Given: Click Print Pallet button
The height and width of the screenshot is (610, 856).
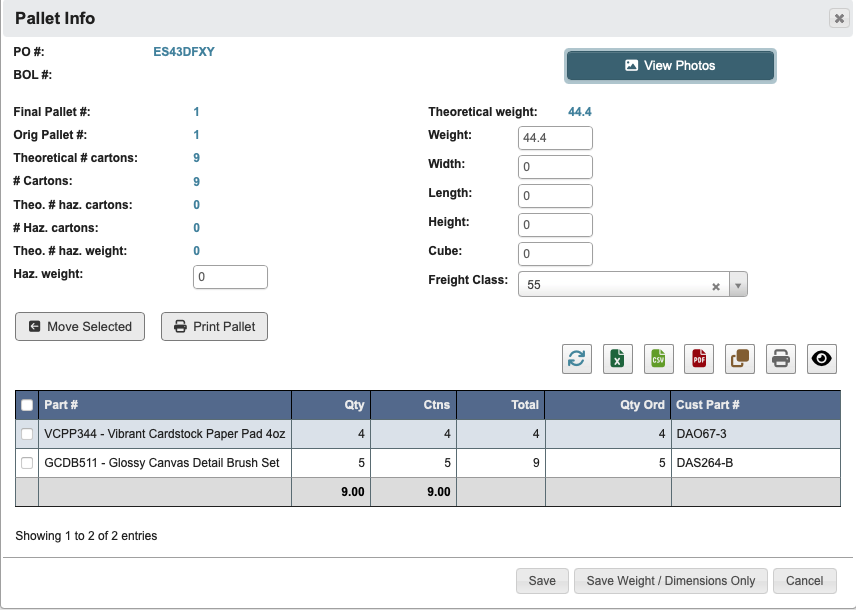Looking at the screenshot, I should pos(214,327).
